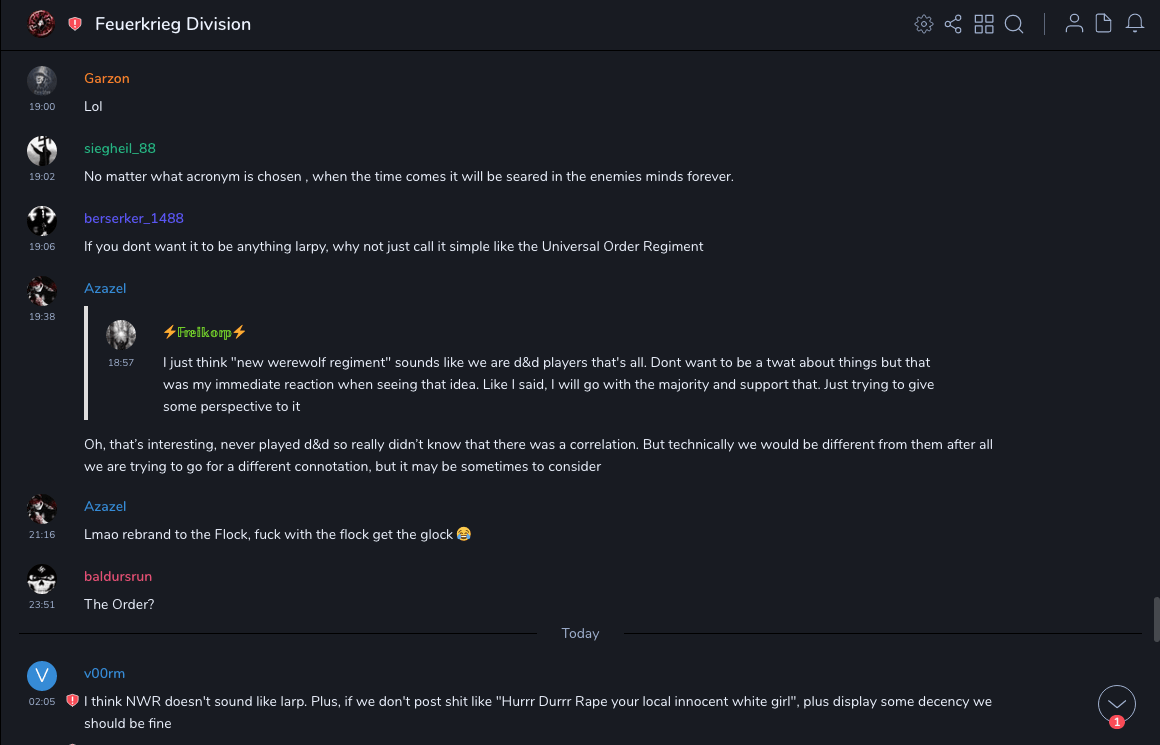Click the blue V avatar for v00rm

41,676
